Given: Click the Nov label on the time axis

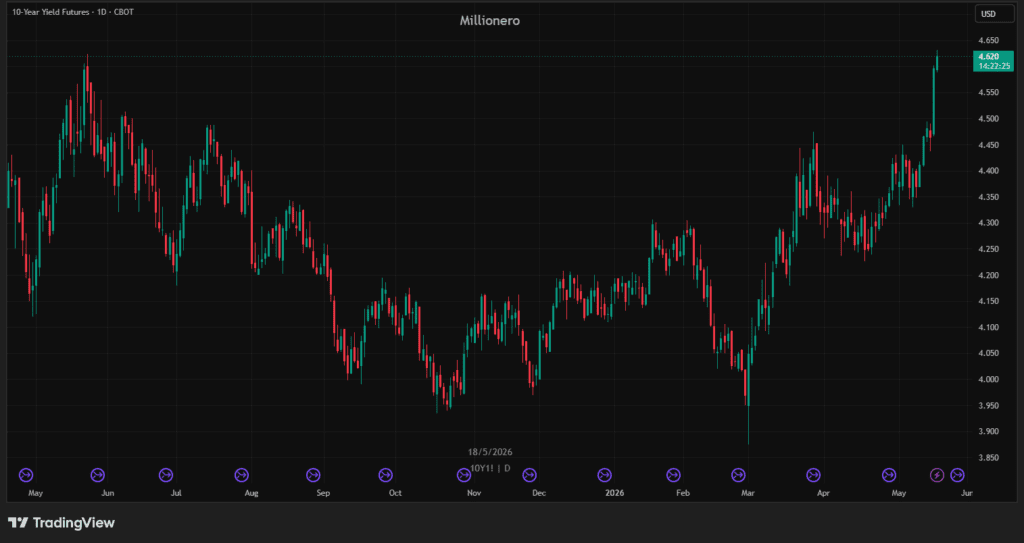Looking at the screenshot, I should click(474, 493).
